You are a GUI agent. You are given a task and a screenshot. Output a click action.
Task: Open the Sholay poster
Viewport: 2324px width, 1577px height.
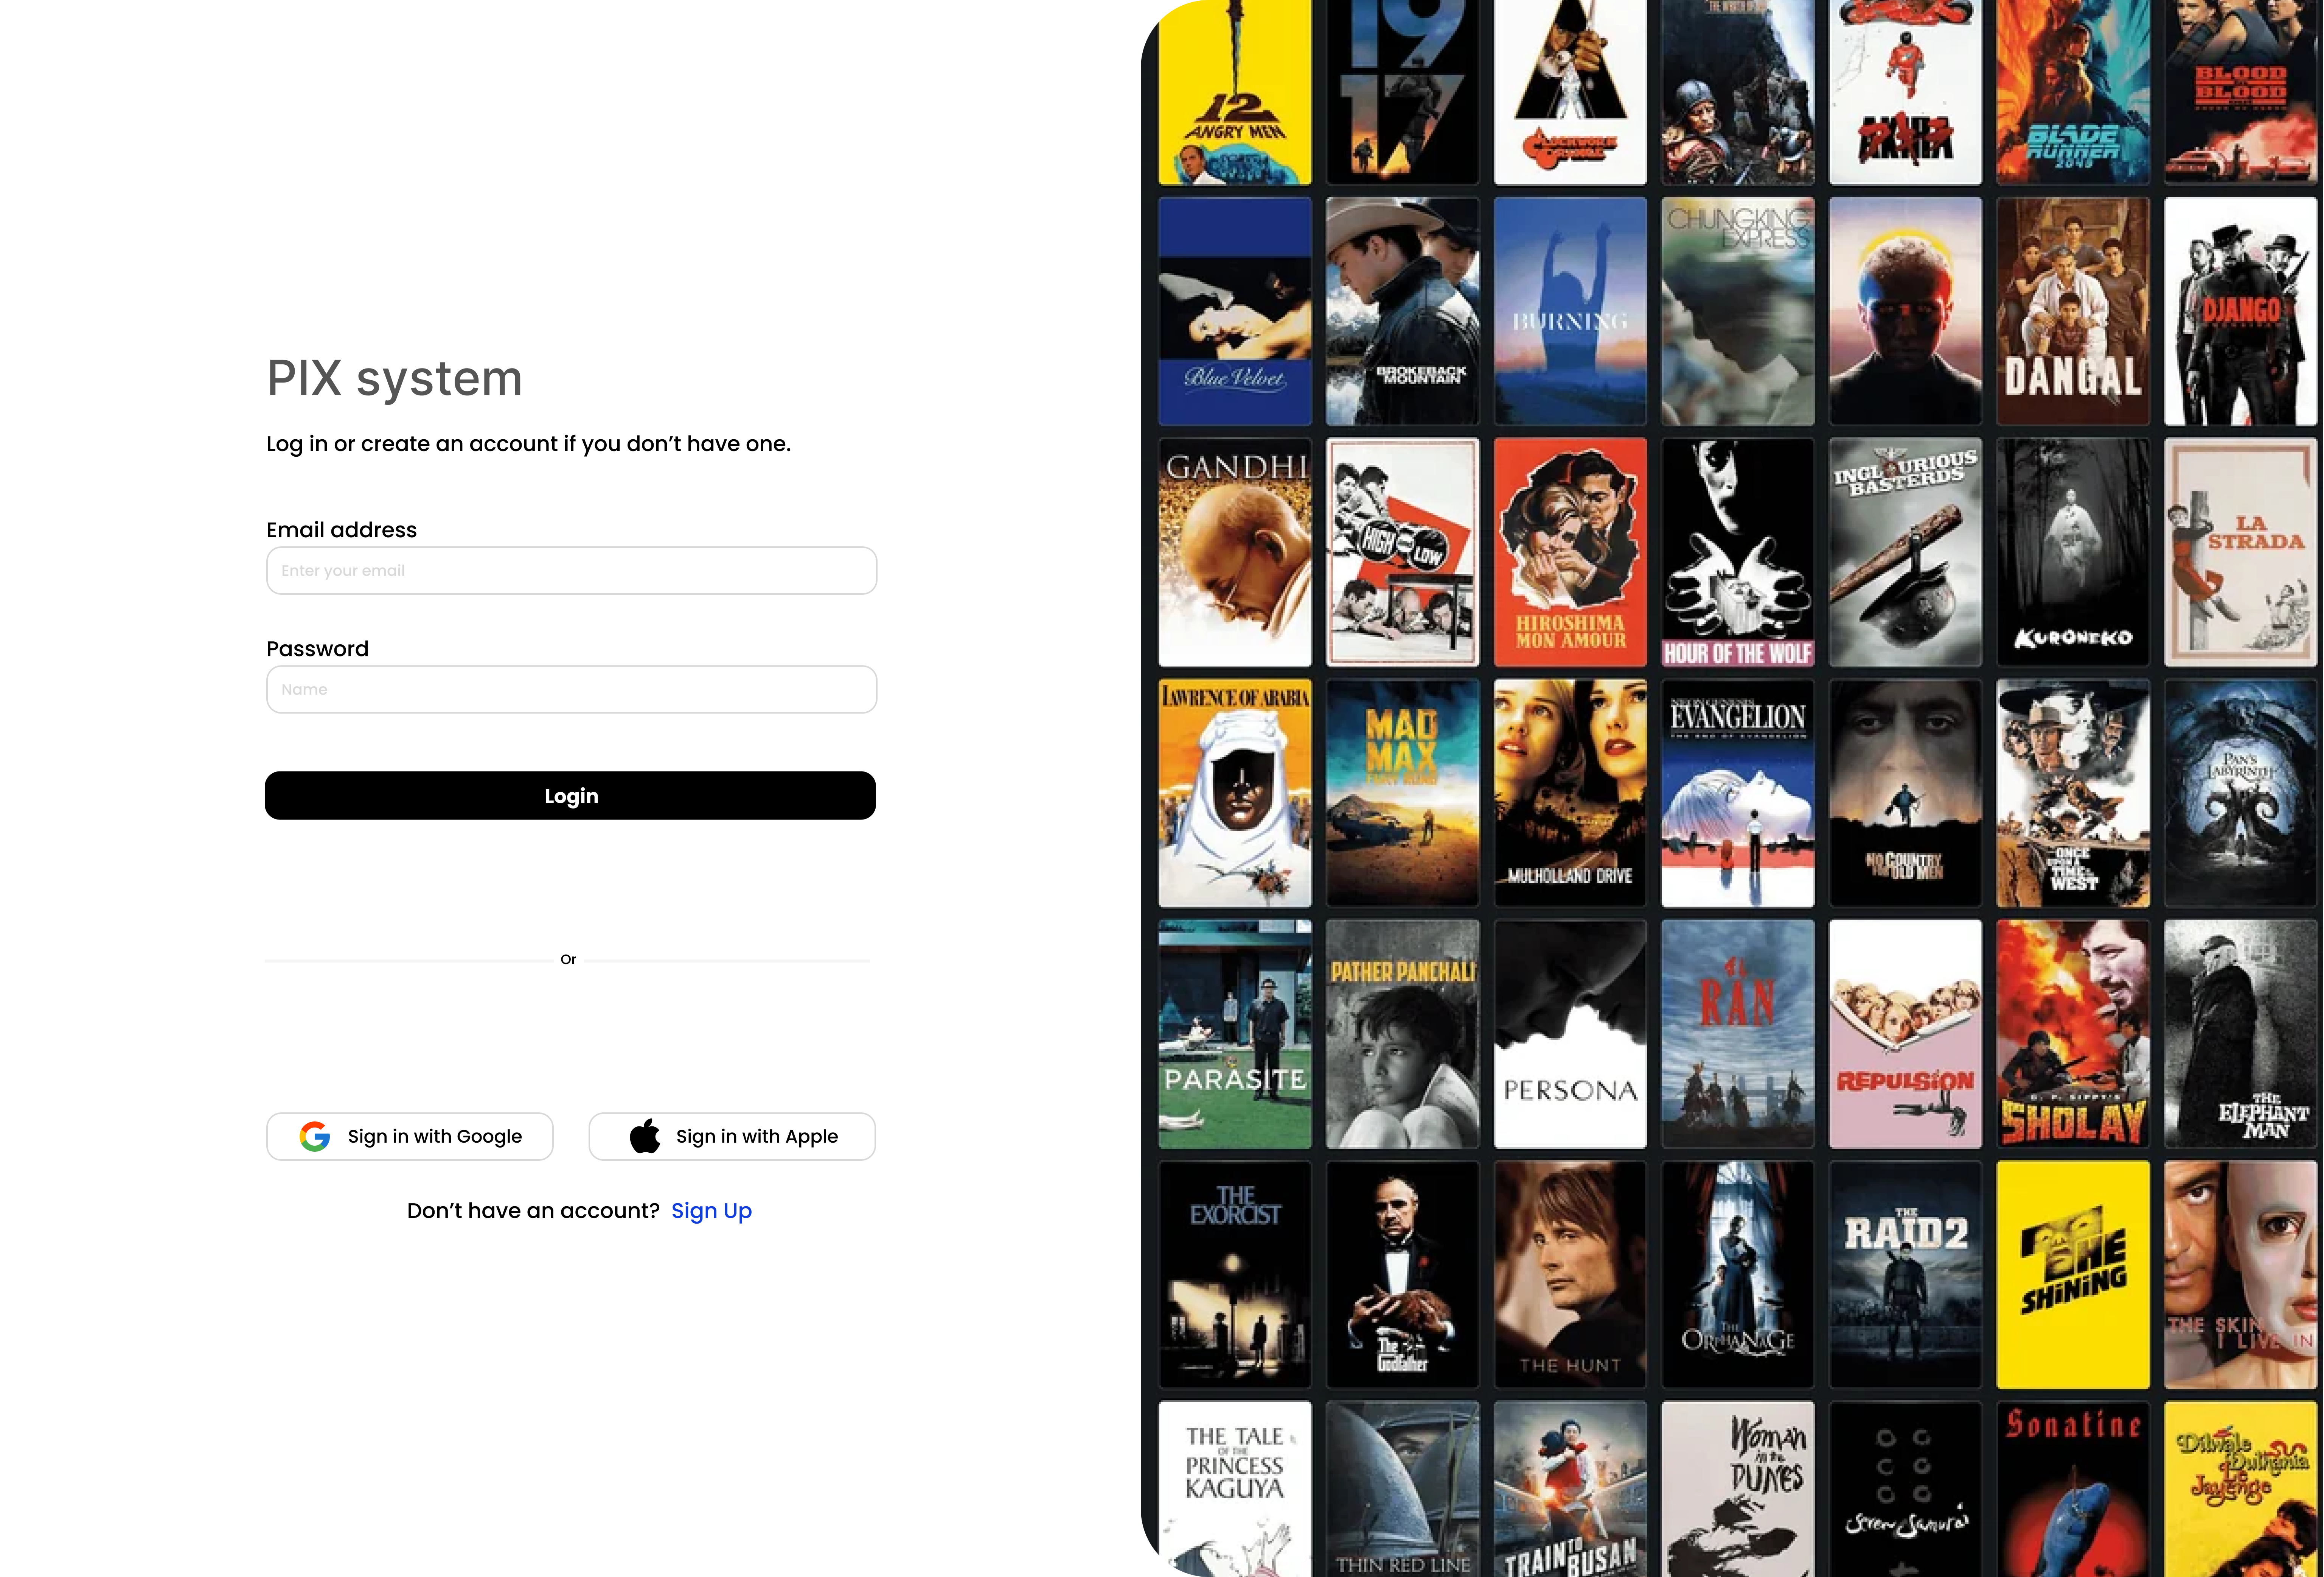[x=2073, y=1034]
